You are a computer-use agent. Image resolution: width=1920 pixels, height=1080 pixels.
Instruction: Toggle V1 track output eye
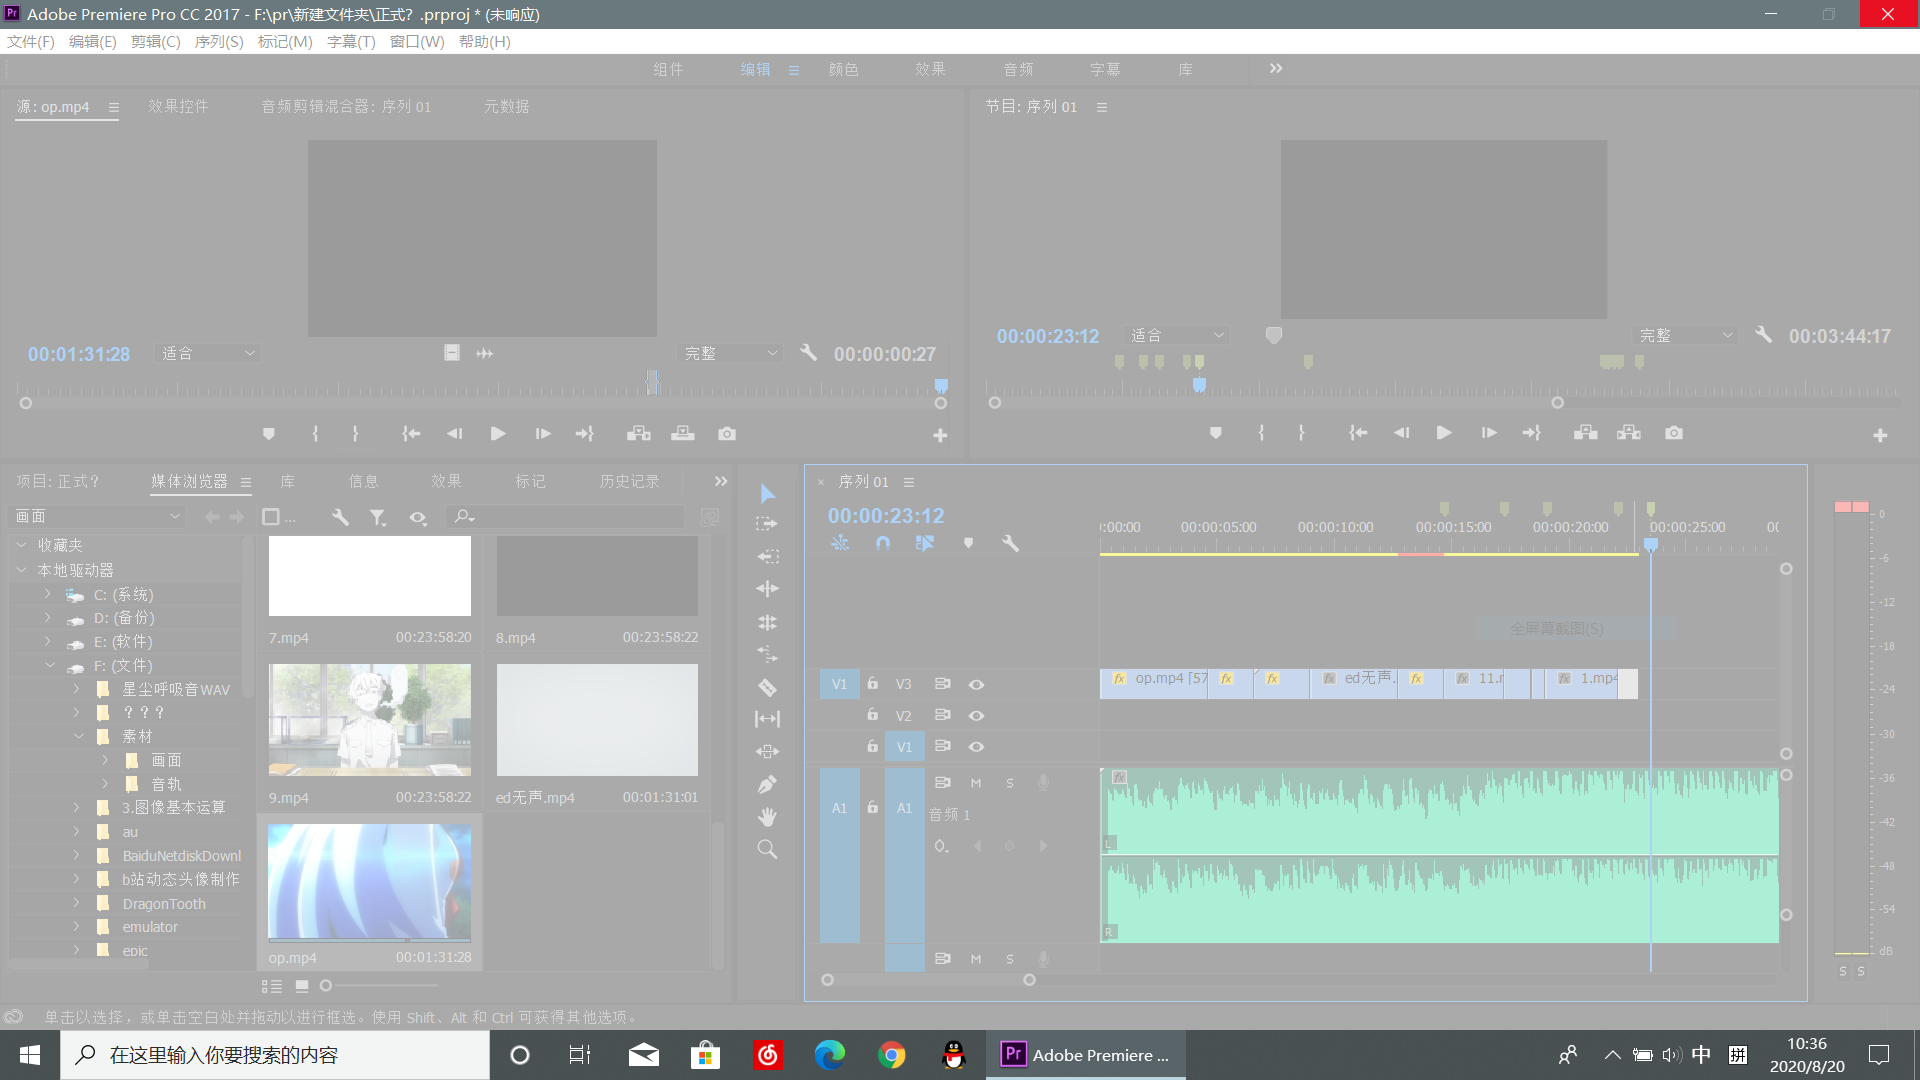pos(977,747)
